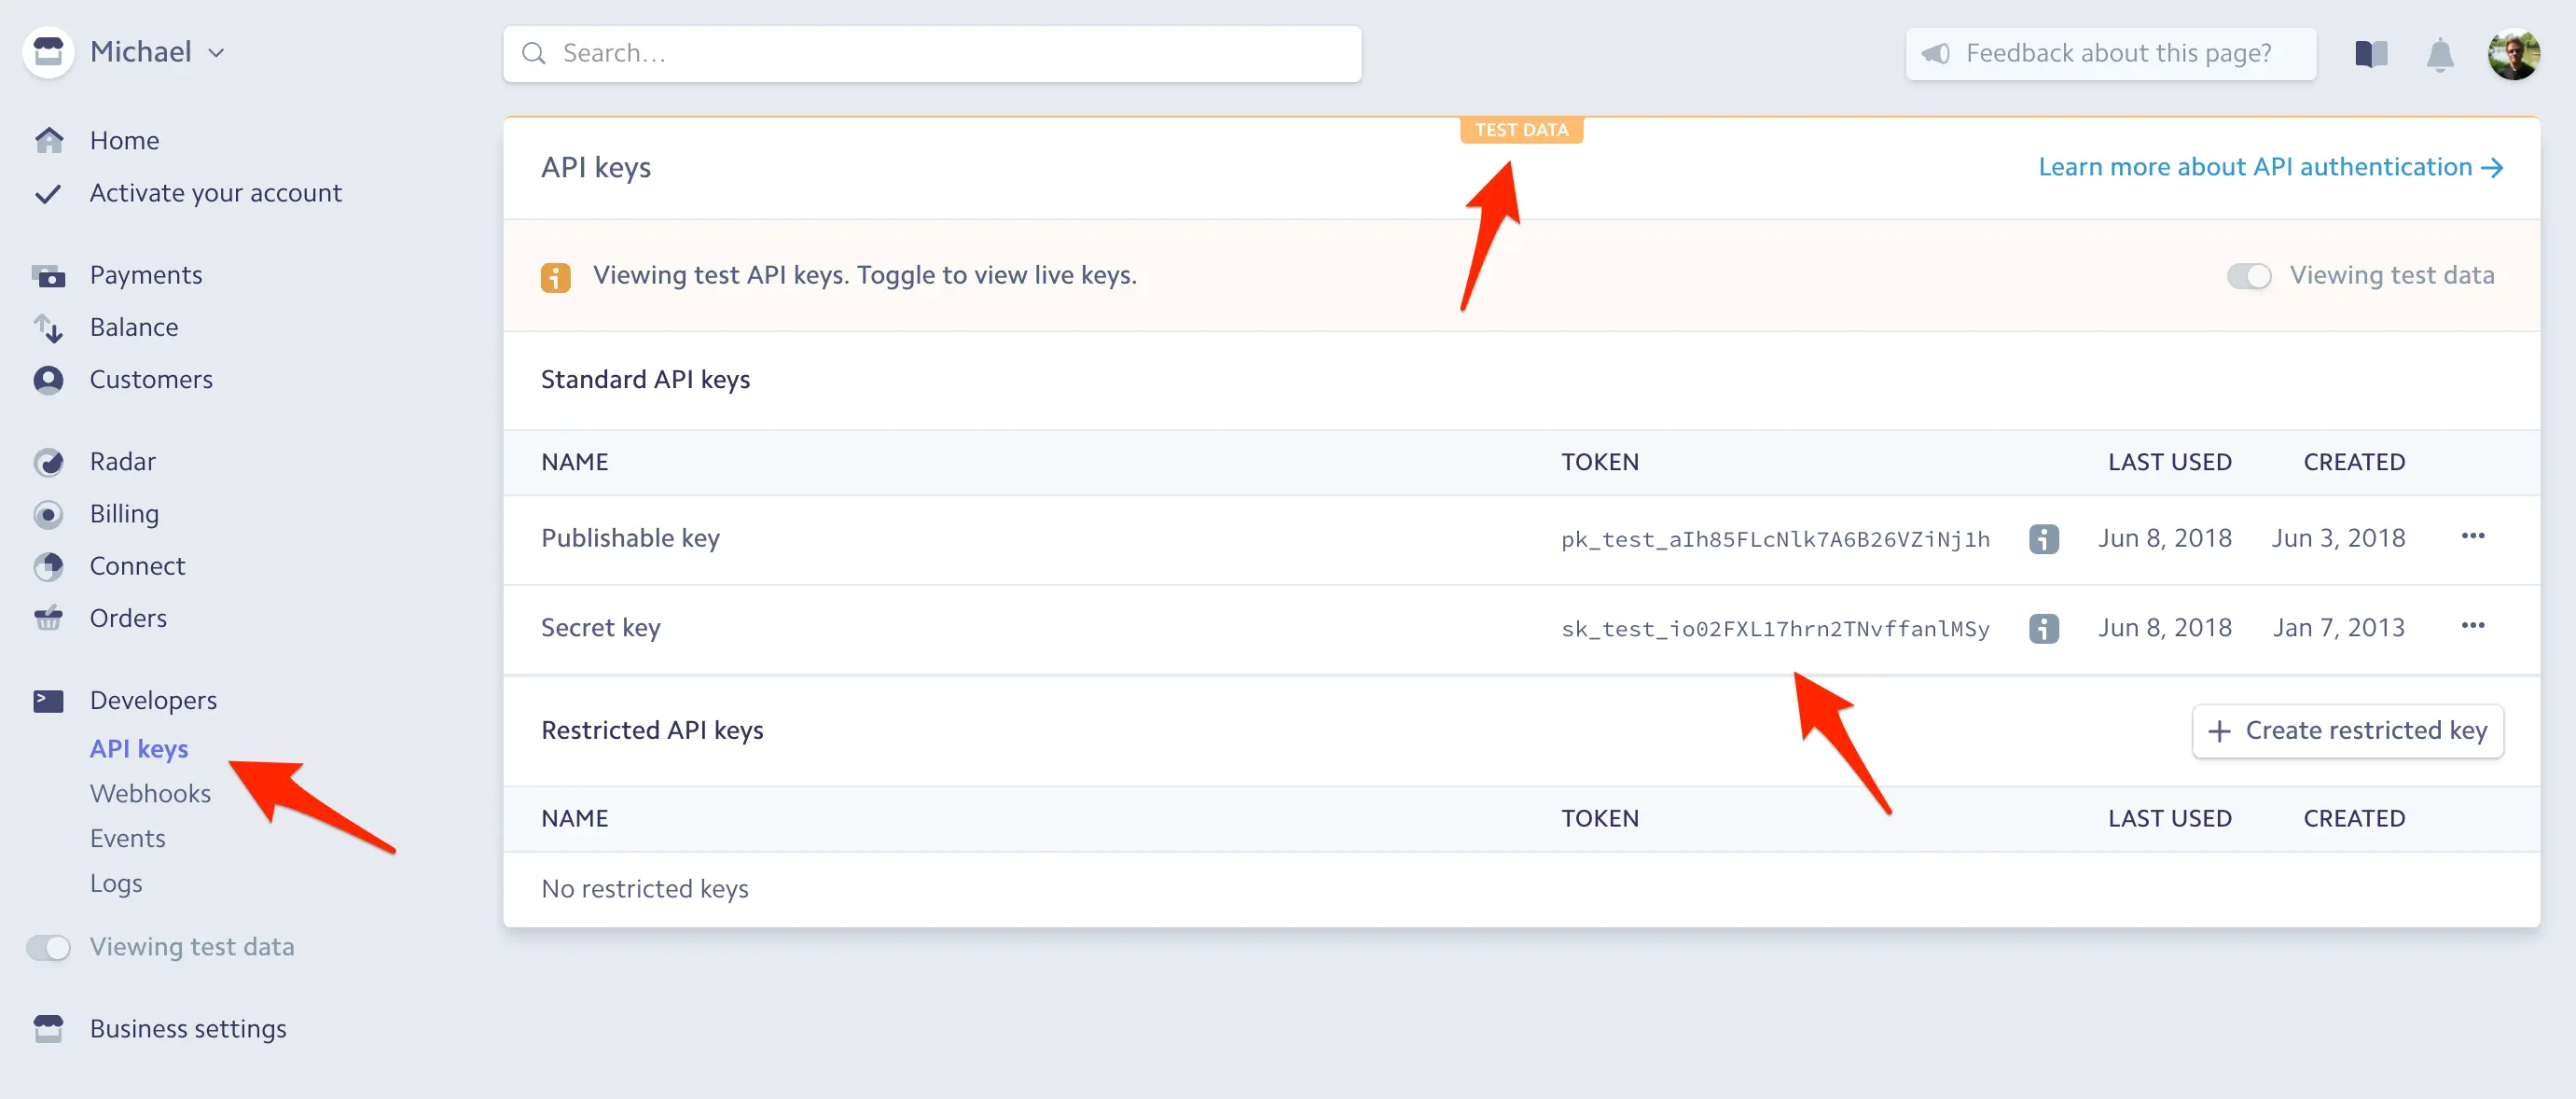Open the Secret key overflow menu
Screen dimensions: 2576x1099
click(2474, 626)
